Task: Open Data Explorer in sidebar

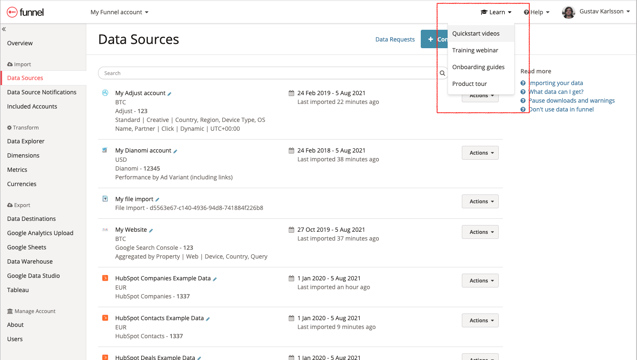Action: click(26, 141)
